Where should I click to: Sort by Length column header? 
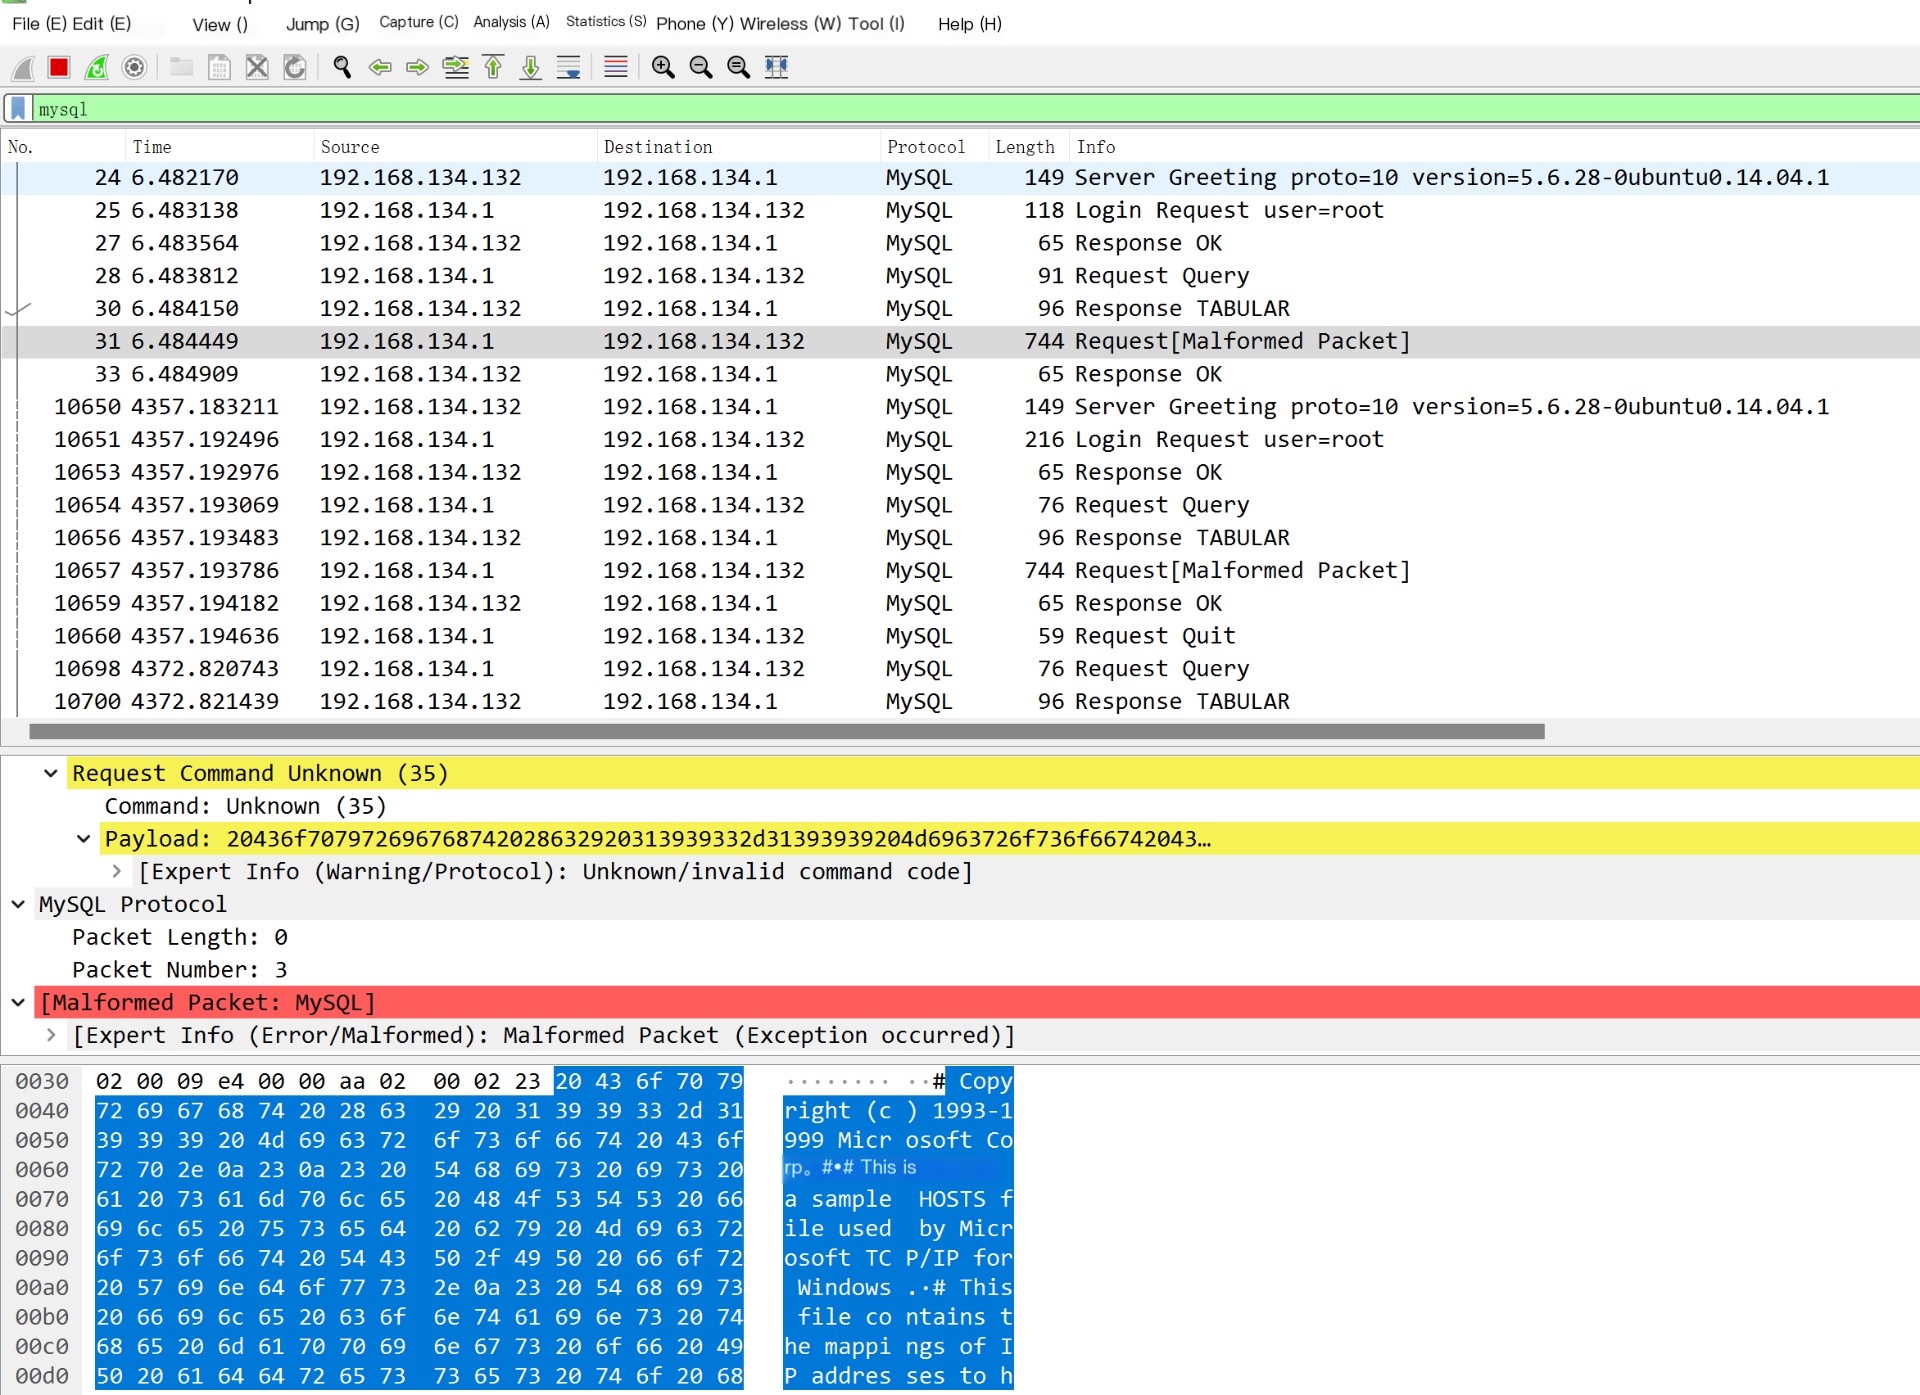point(1028,147)
